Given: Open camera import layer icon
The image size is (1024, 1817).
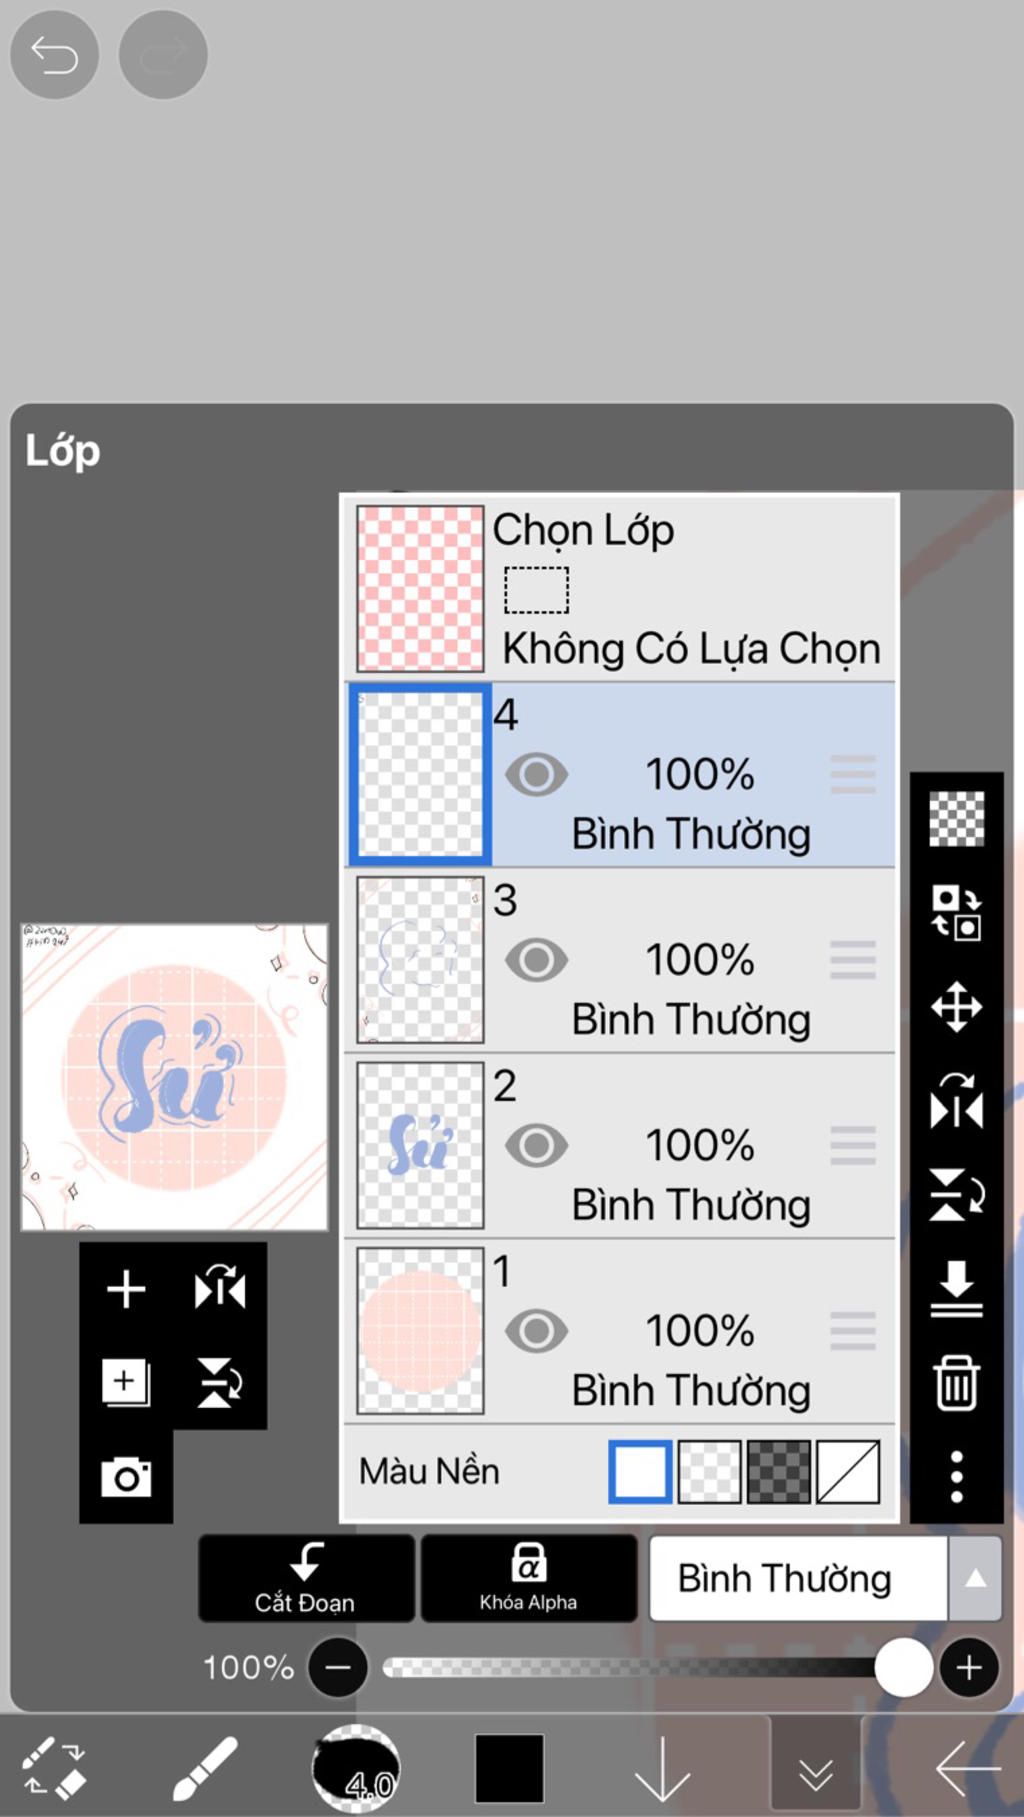Looking at the screenshot, I should (x=126, y=1477).
